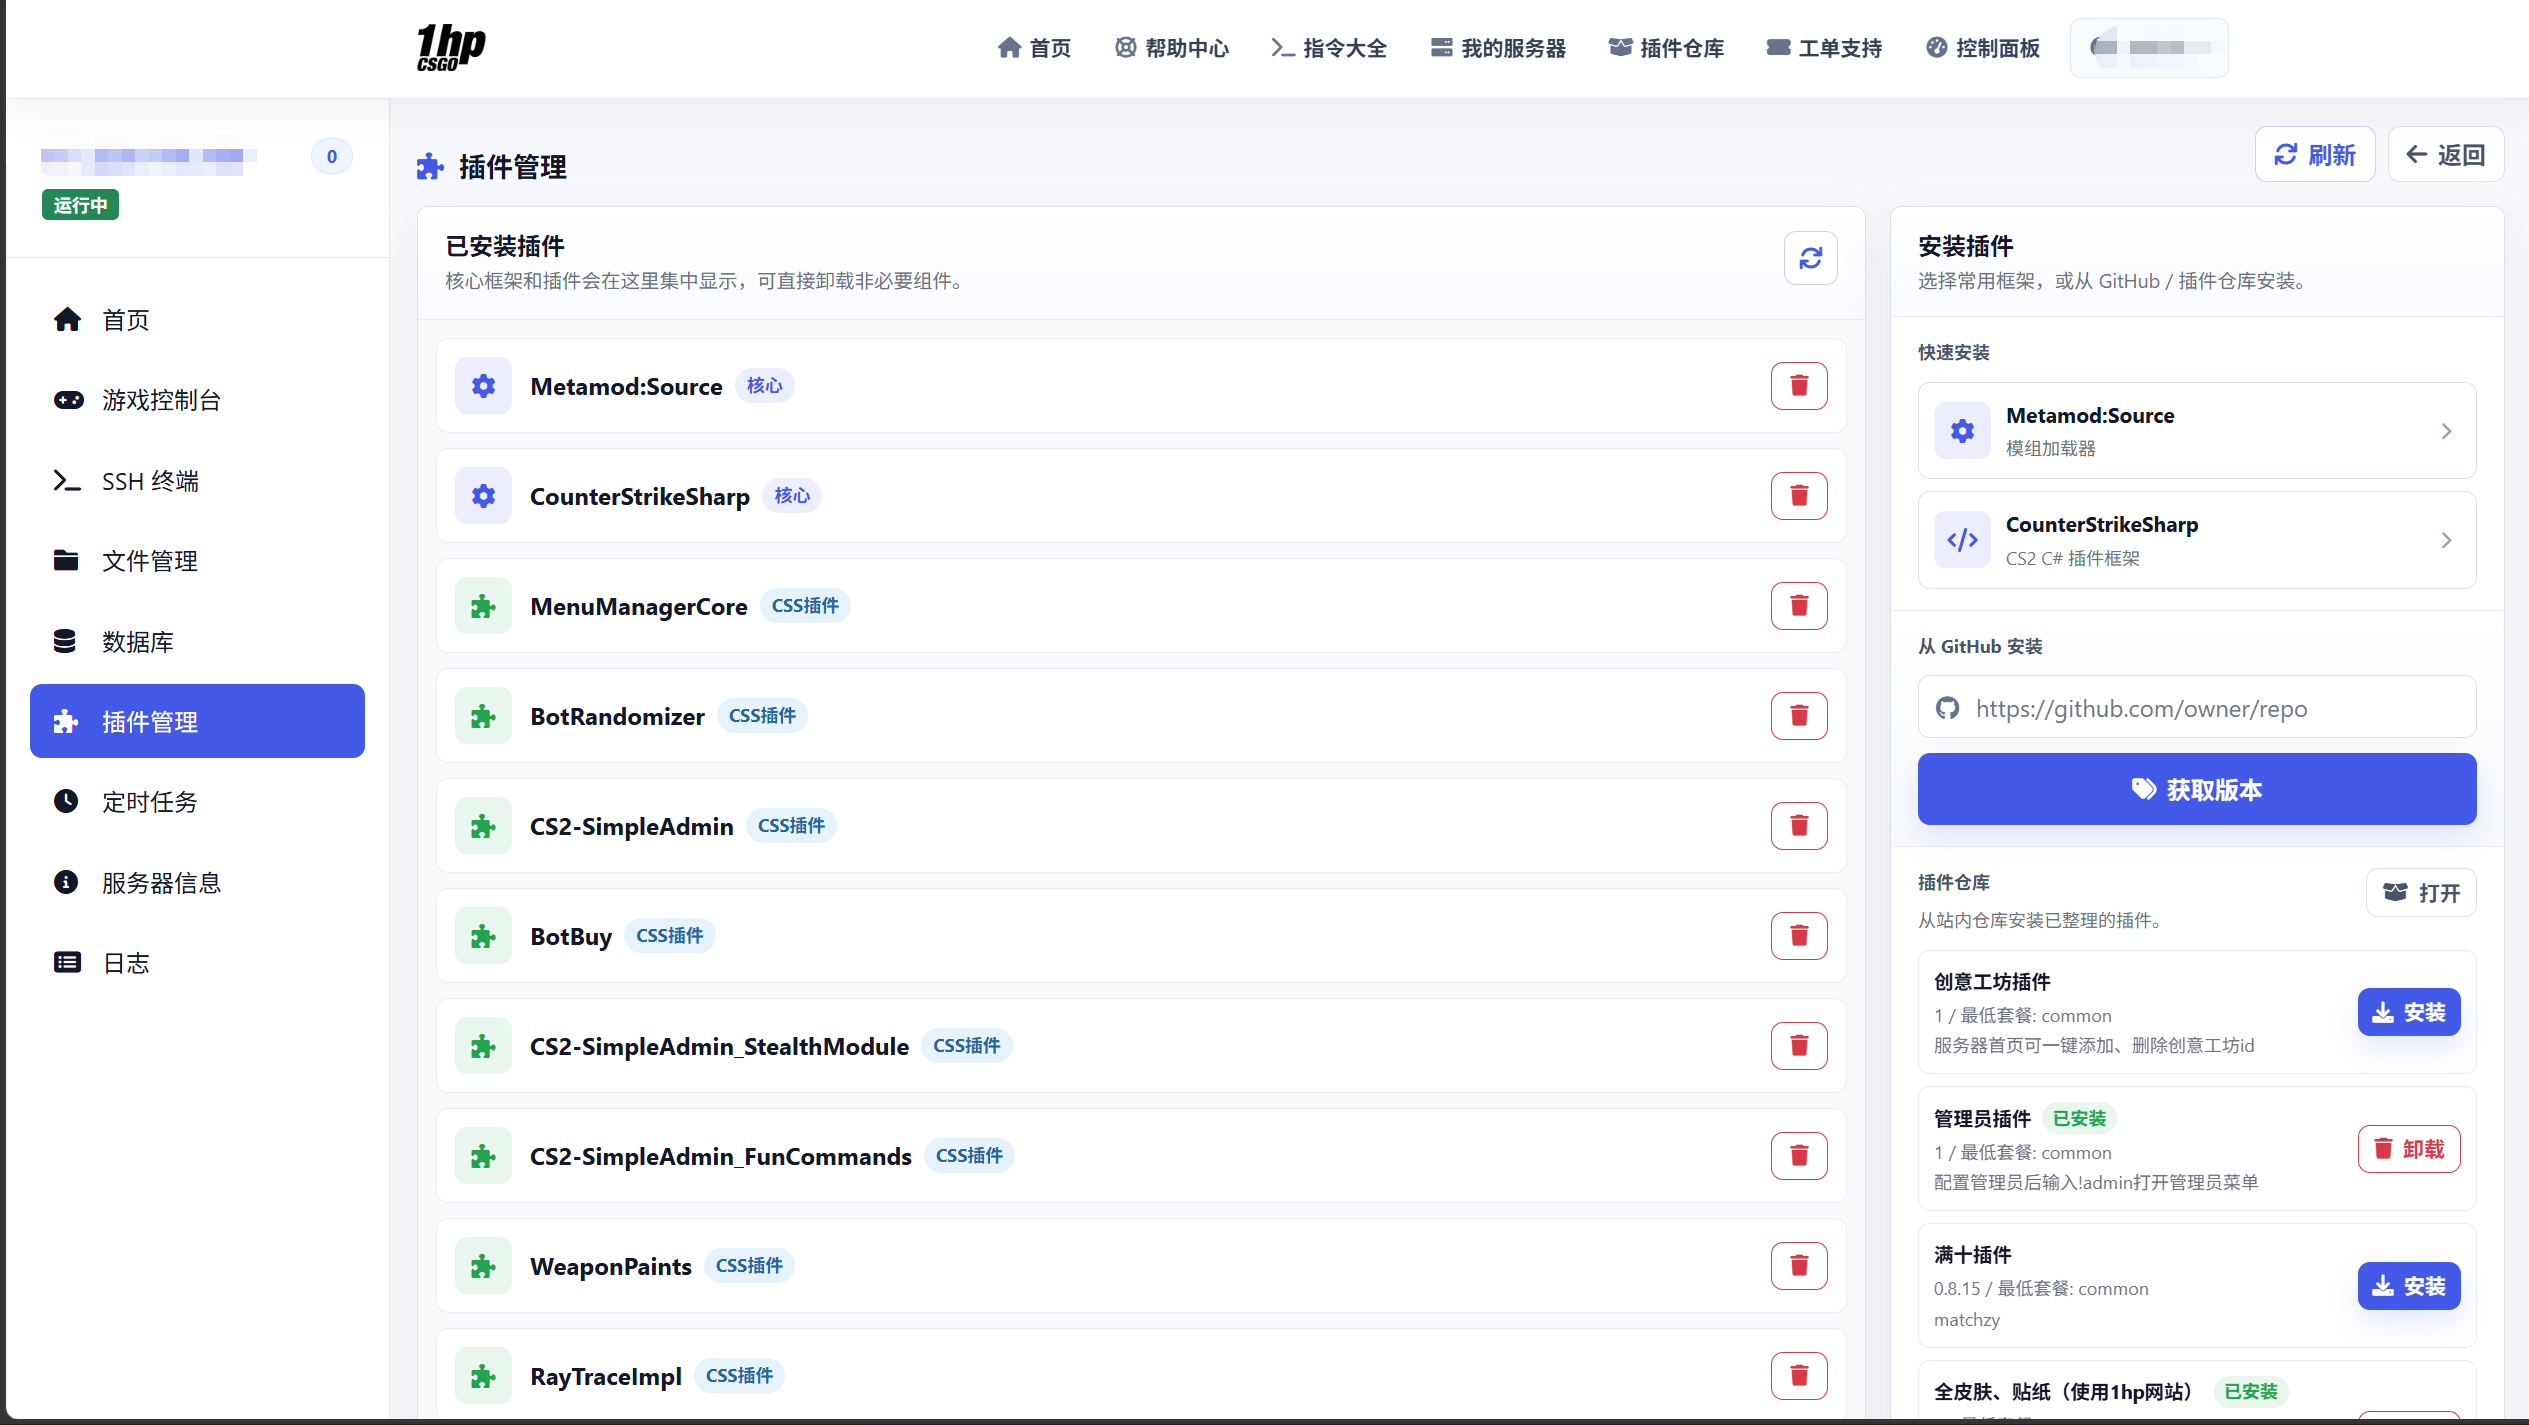Screen dimensions: 2529x1425
Task: Remove CS2-SimpleAdmin_FunCommands with trash icon
Action: click(1799, 1156)
